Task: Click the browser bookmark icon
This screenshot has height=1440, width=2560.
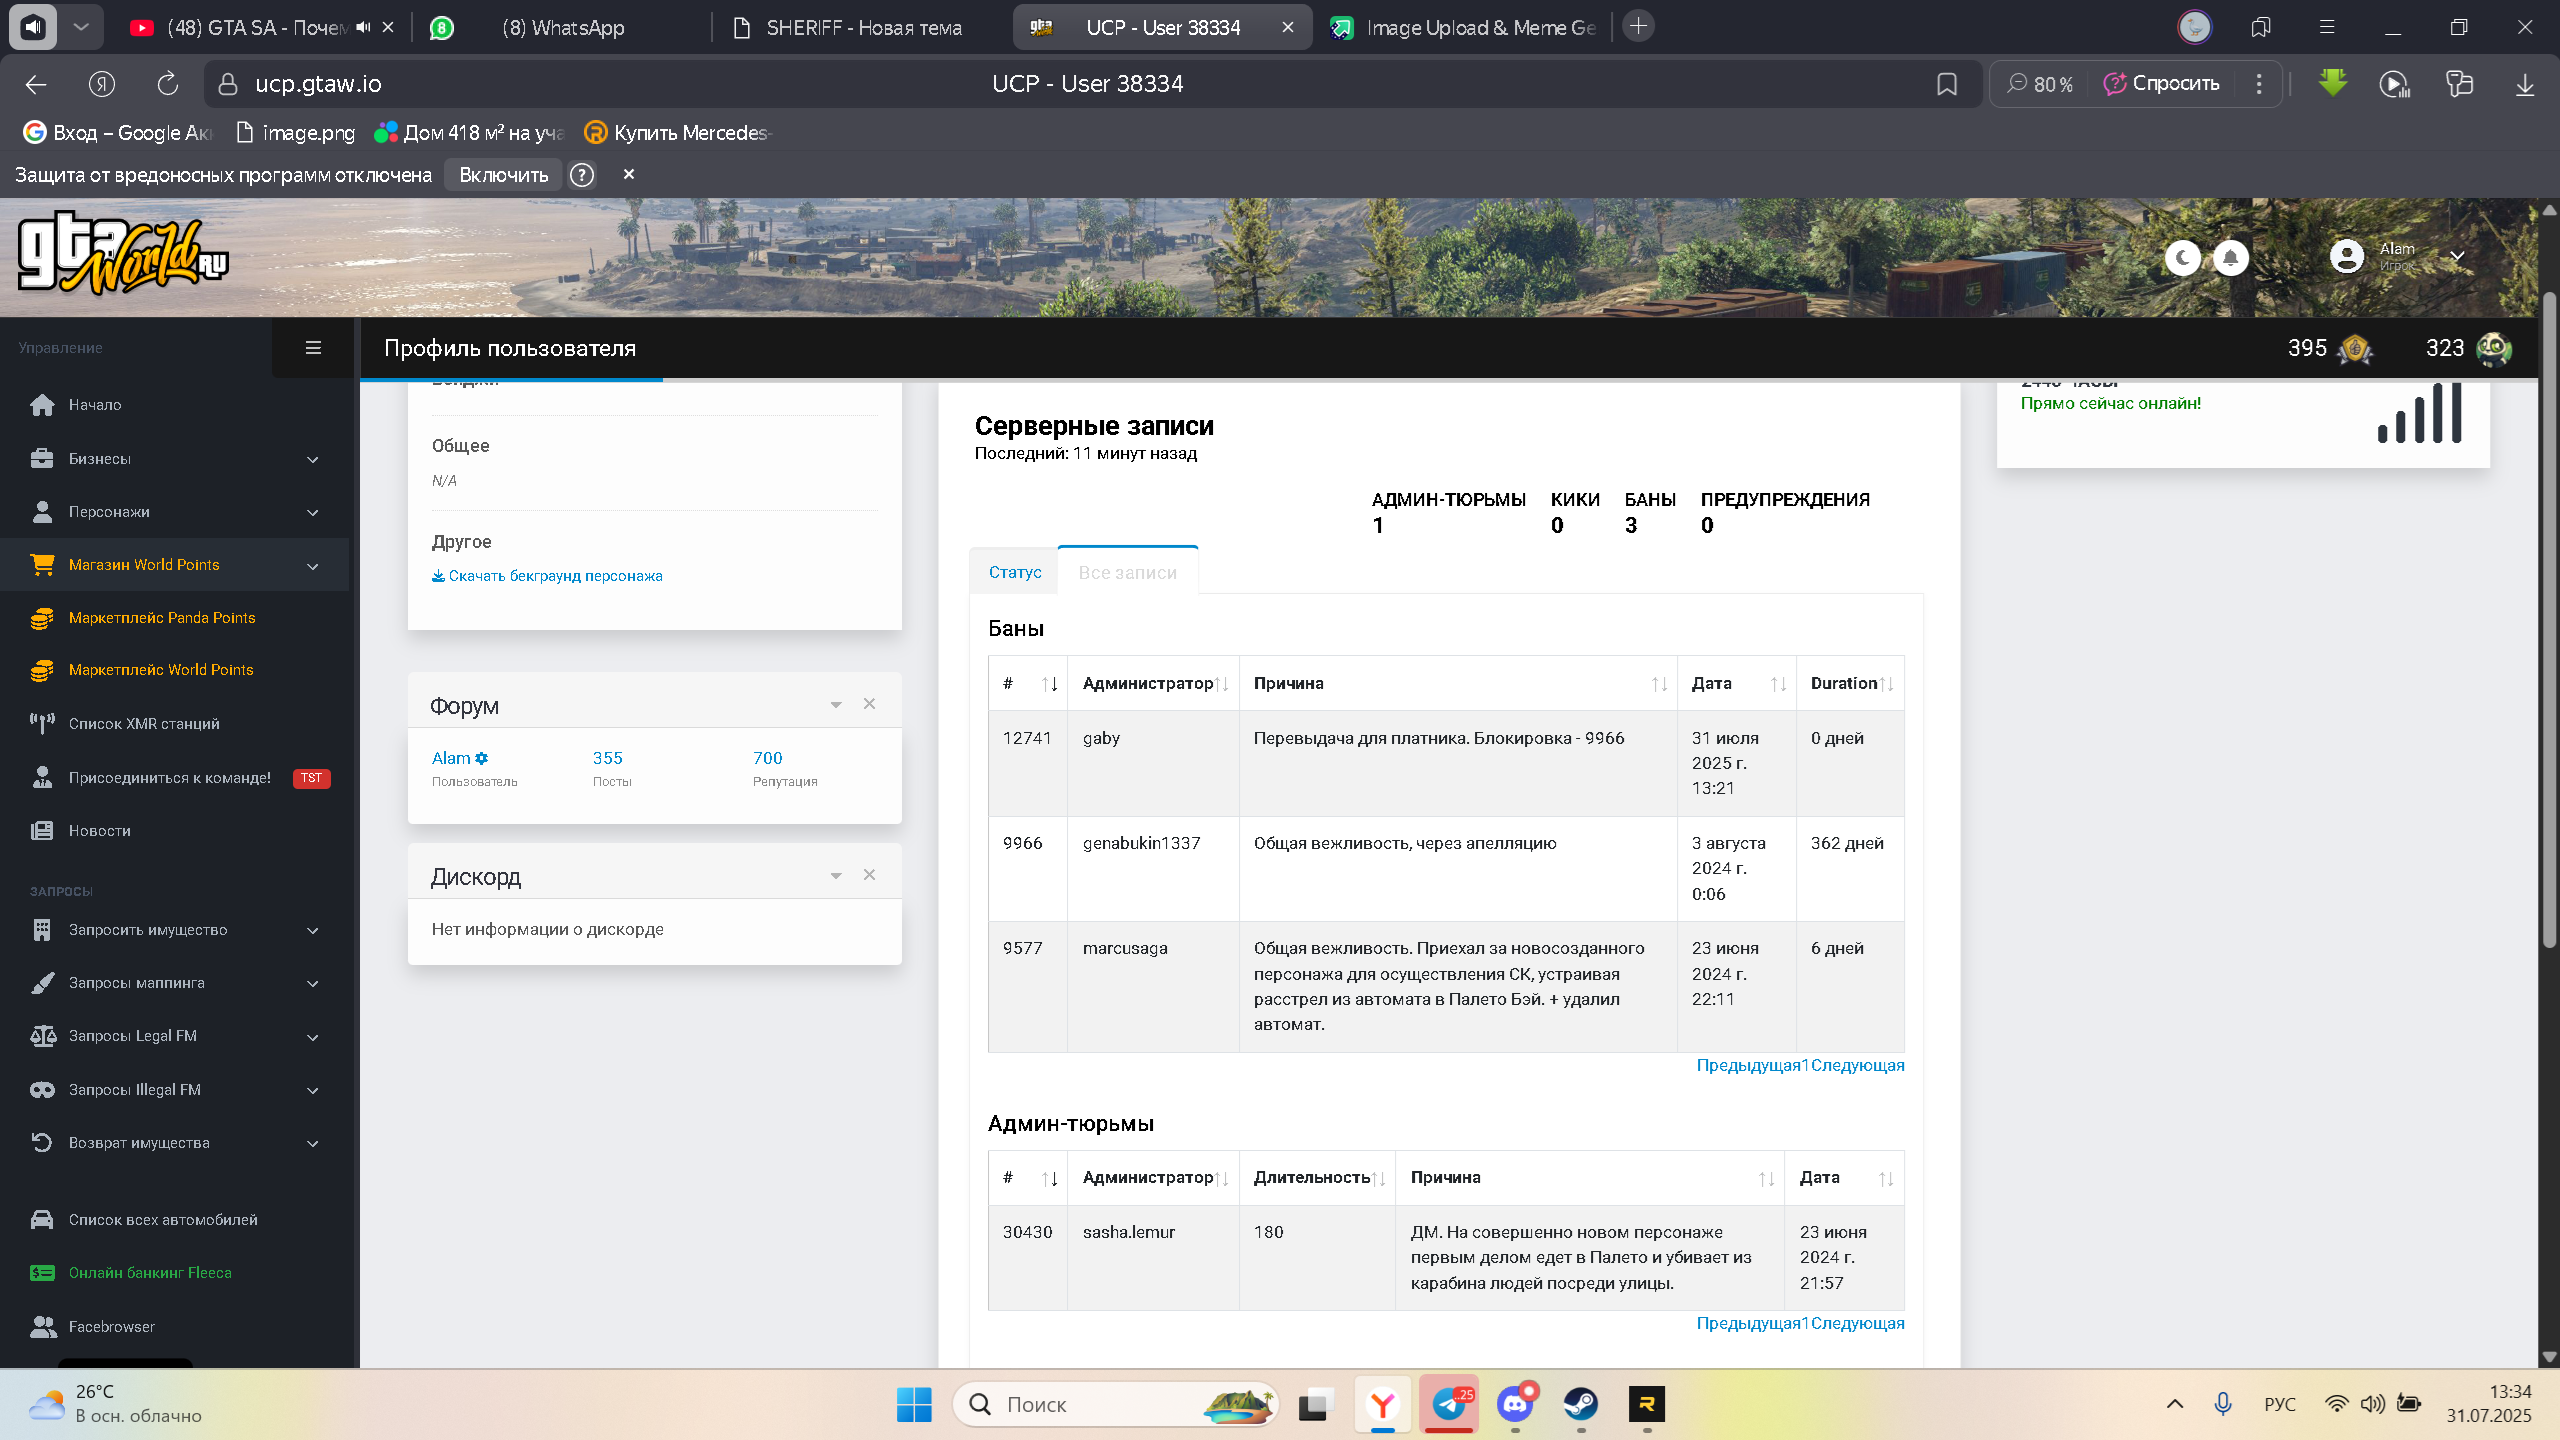Action: (x=1946, y=84)
